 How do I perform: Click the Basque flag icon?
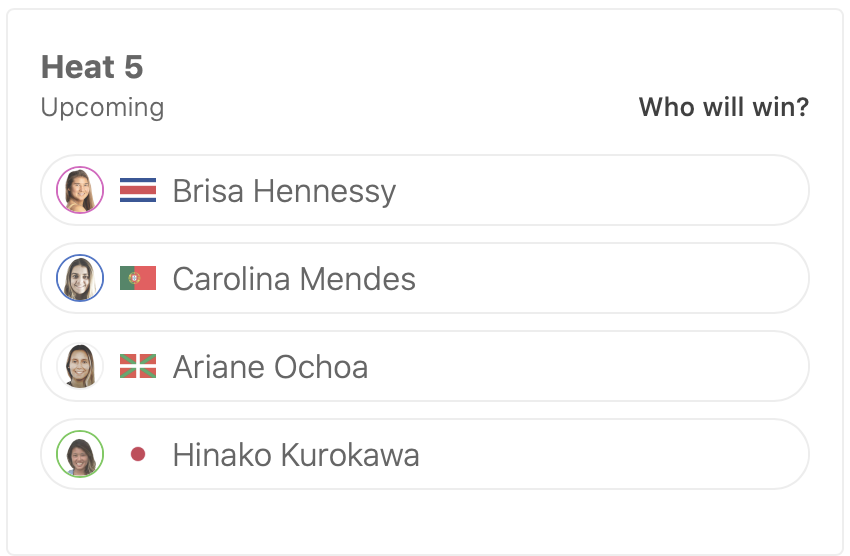(x=138, y=366)
